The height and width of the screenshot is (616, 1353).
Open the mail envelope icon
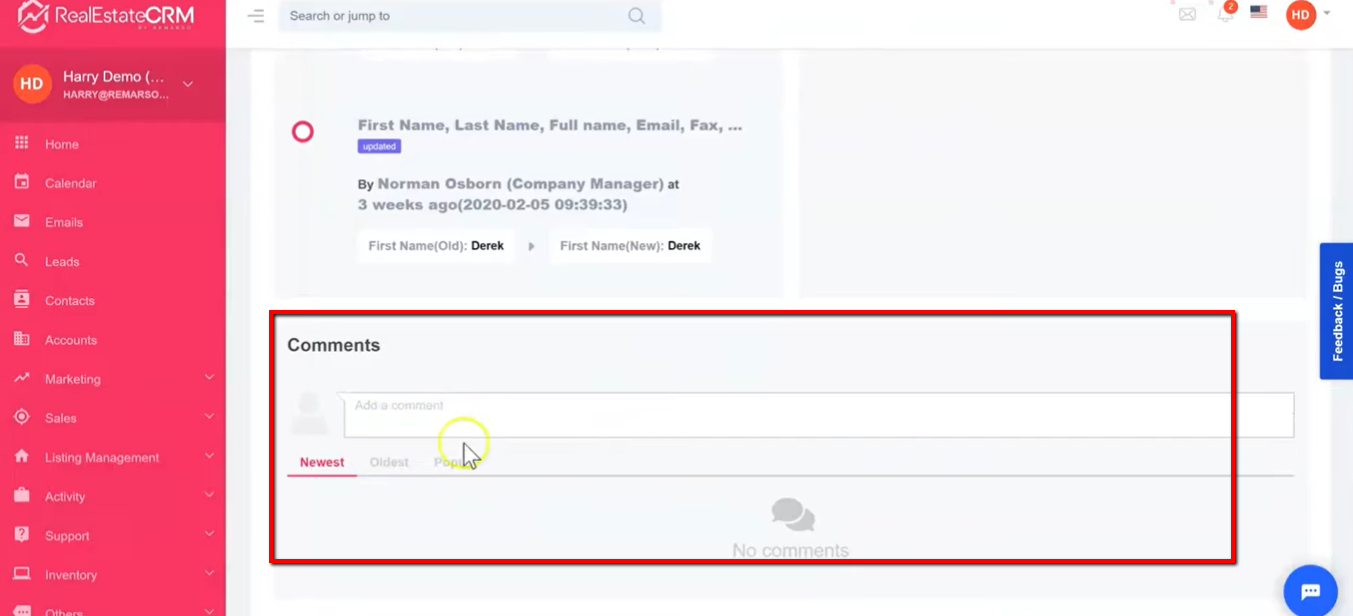point(1187,14)
